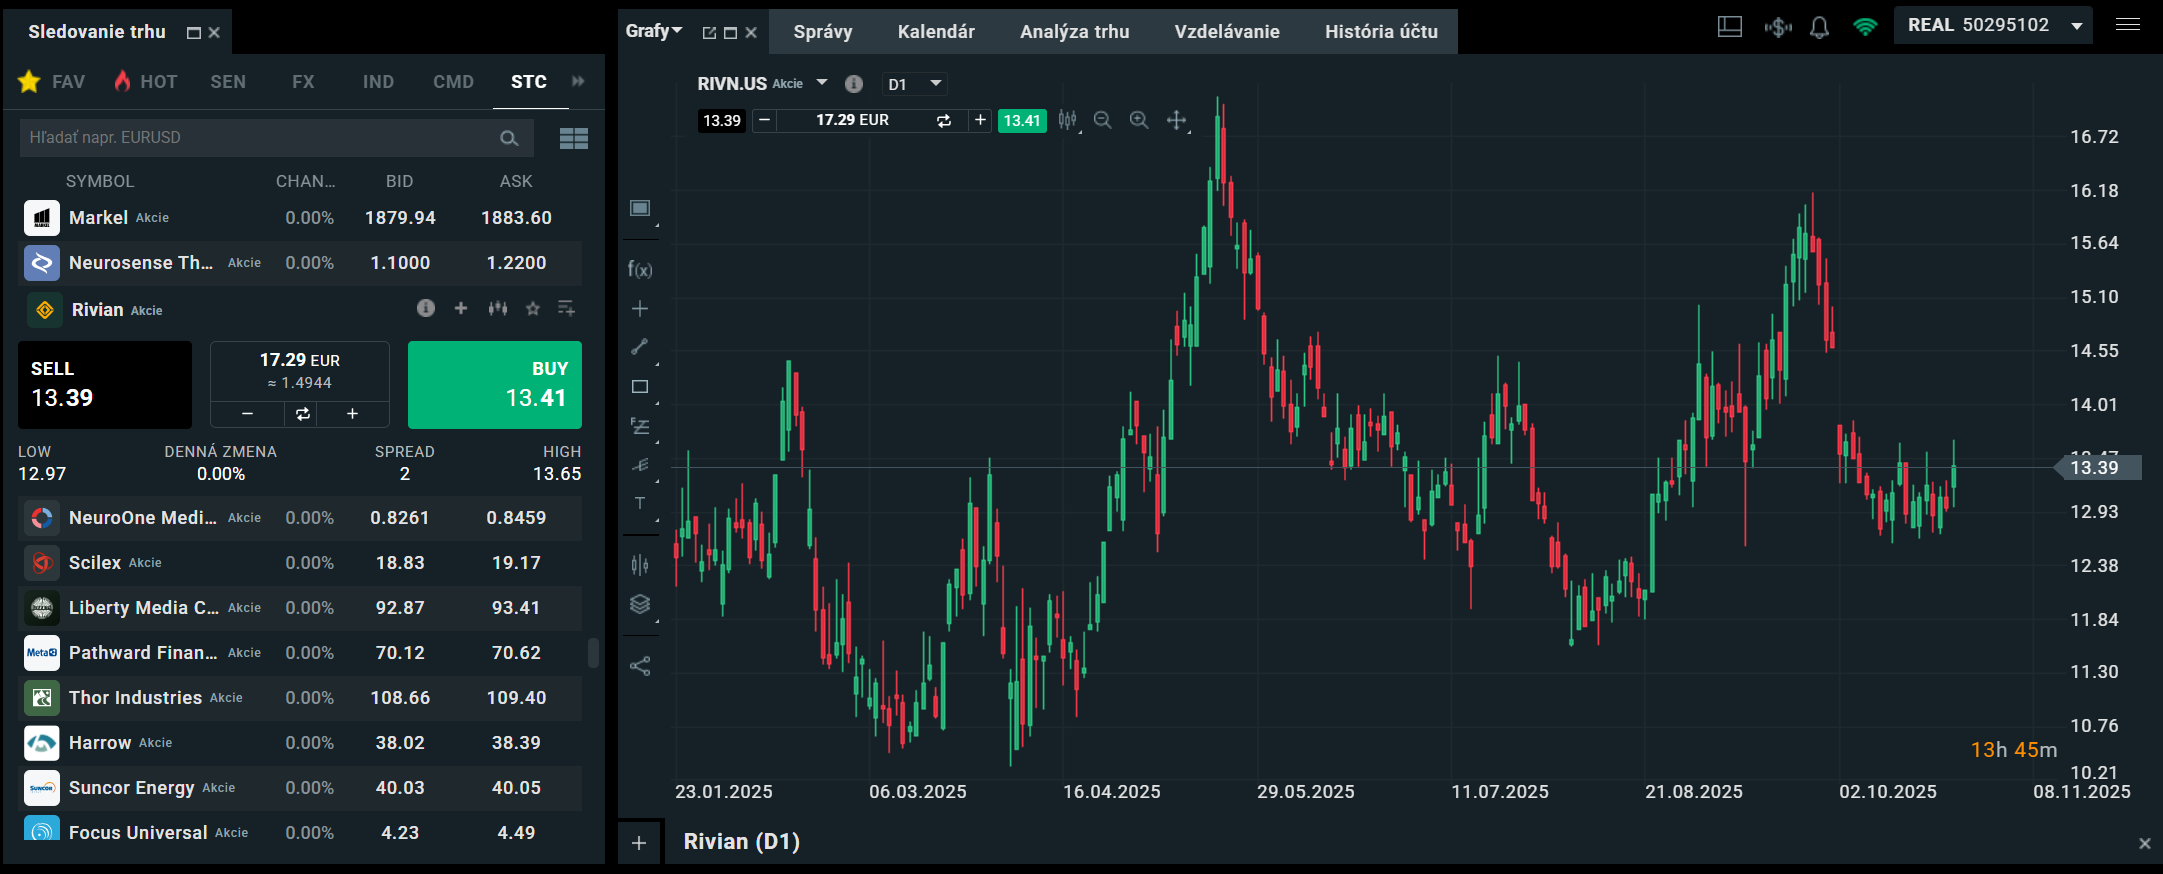Select the FX category tab
This screenshot has height=874, width=2163.
[x=303, y=82]
